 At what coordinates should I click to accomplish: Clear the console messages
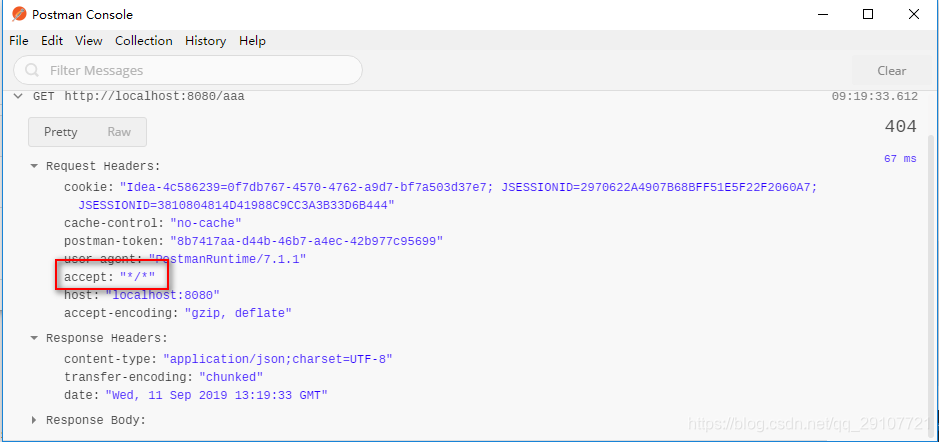(892, 71)
